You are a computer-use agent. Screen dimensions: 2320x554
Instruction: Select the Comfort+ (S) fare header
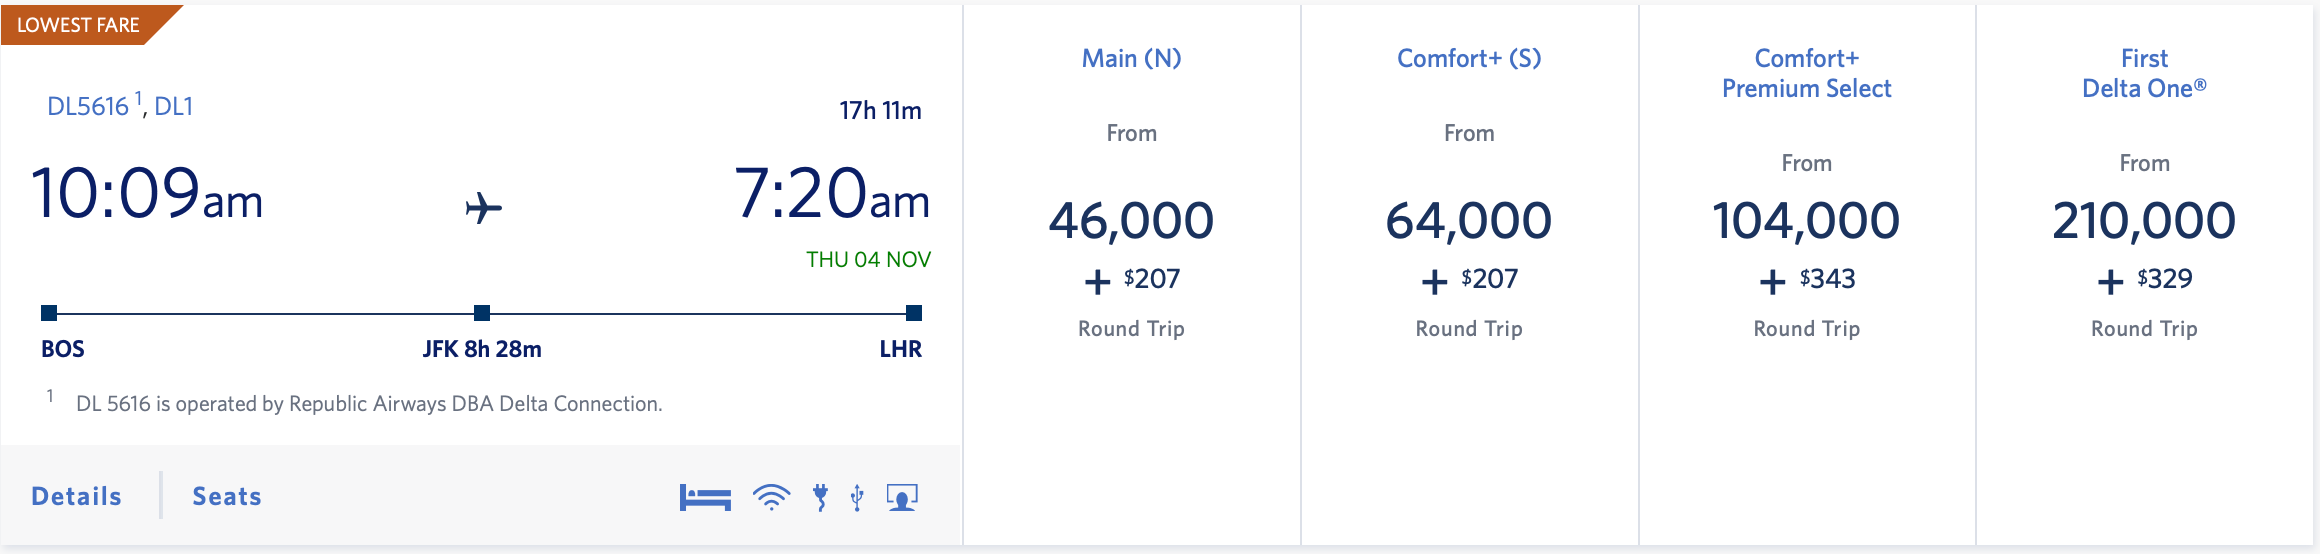click(x=1469, y=59)
